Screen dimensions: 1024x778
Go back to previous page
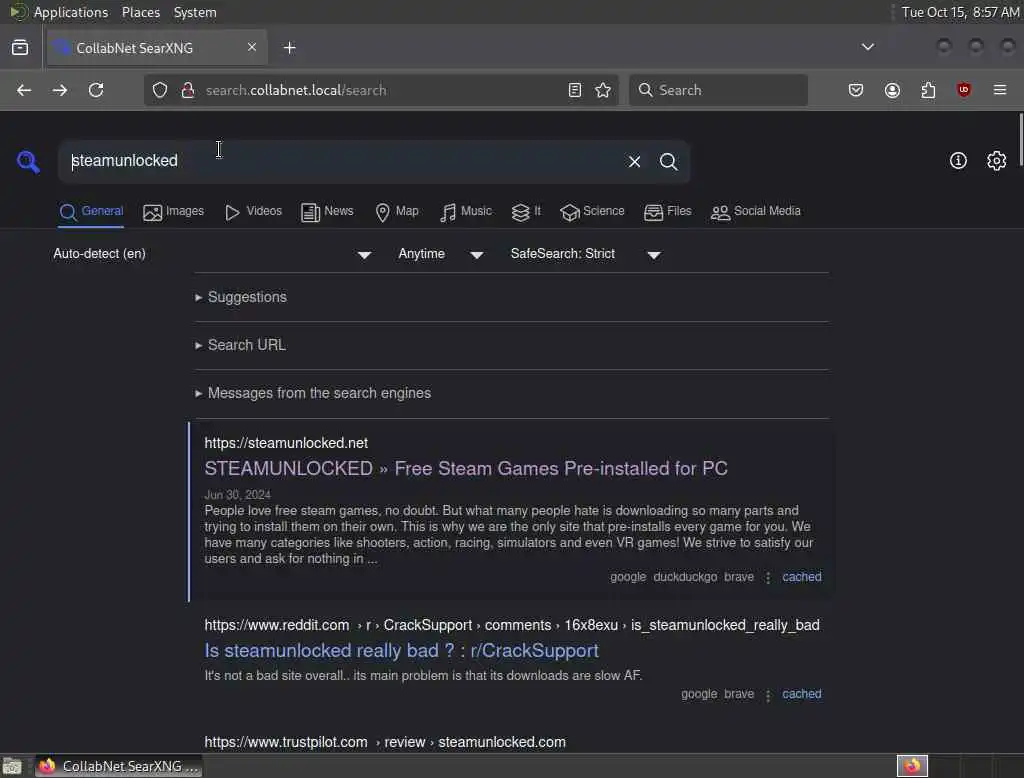pos(24,90)
